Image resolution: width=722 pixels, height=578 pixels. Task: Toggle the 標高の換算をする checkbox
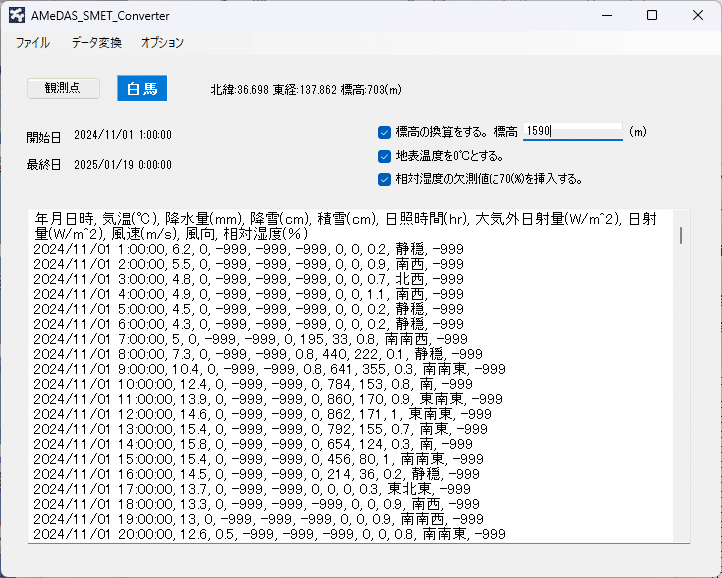(384, 133)
